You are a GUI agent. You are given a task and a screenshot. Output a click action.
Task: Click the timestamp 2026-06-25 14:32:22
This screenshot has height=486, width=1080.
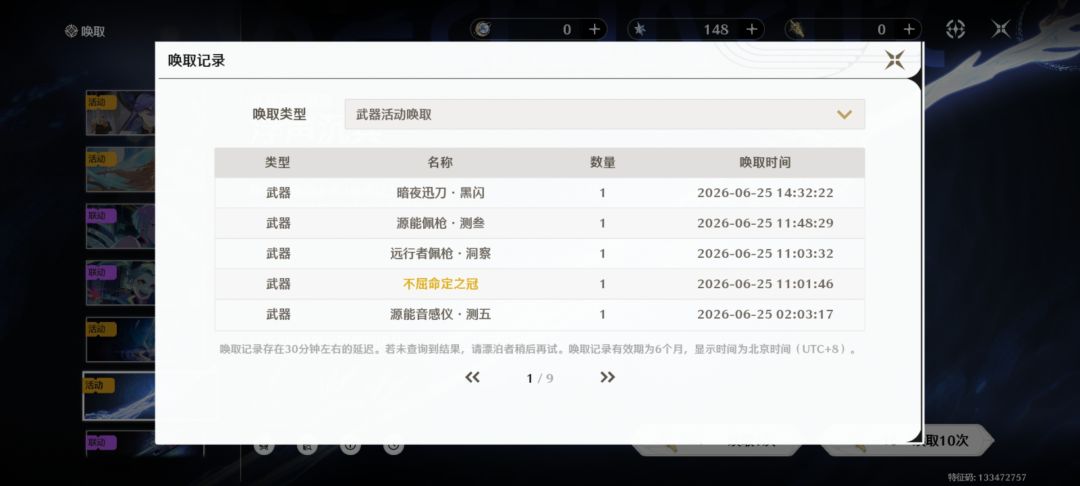click(765, 193)
